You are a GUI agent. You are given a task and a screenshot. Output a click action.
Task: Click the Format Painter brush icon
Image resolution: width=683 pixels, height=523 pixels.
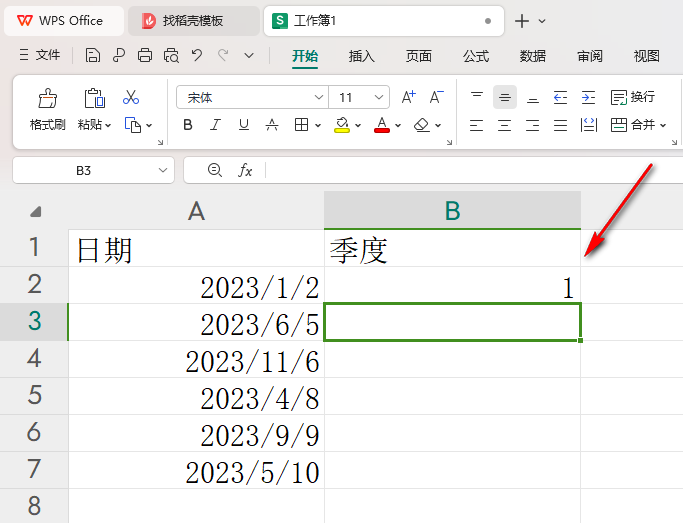[47, 98]
